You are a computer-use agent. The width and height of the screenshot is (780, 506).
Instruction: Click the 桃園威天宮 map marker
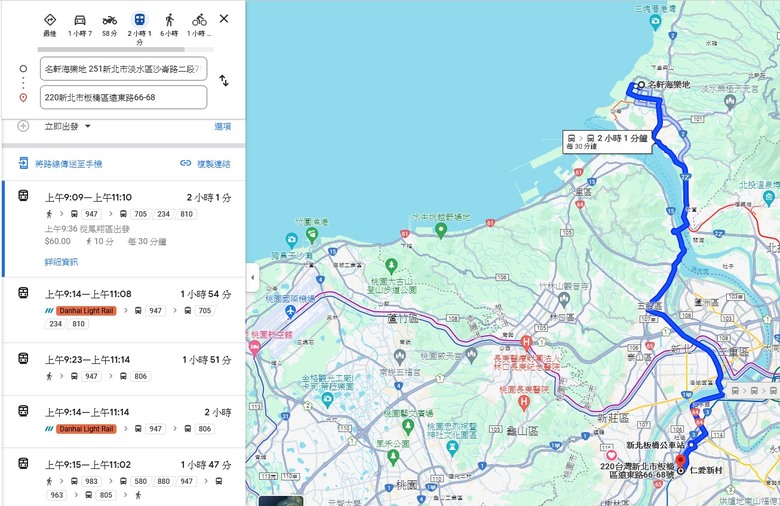(472, 355)
